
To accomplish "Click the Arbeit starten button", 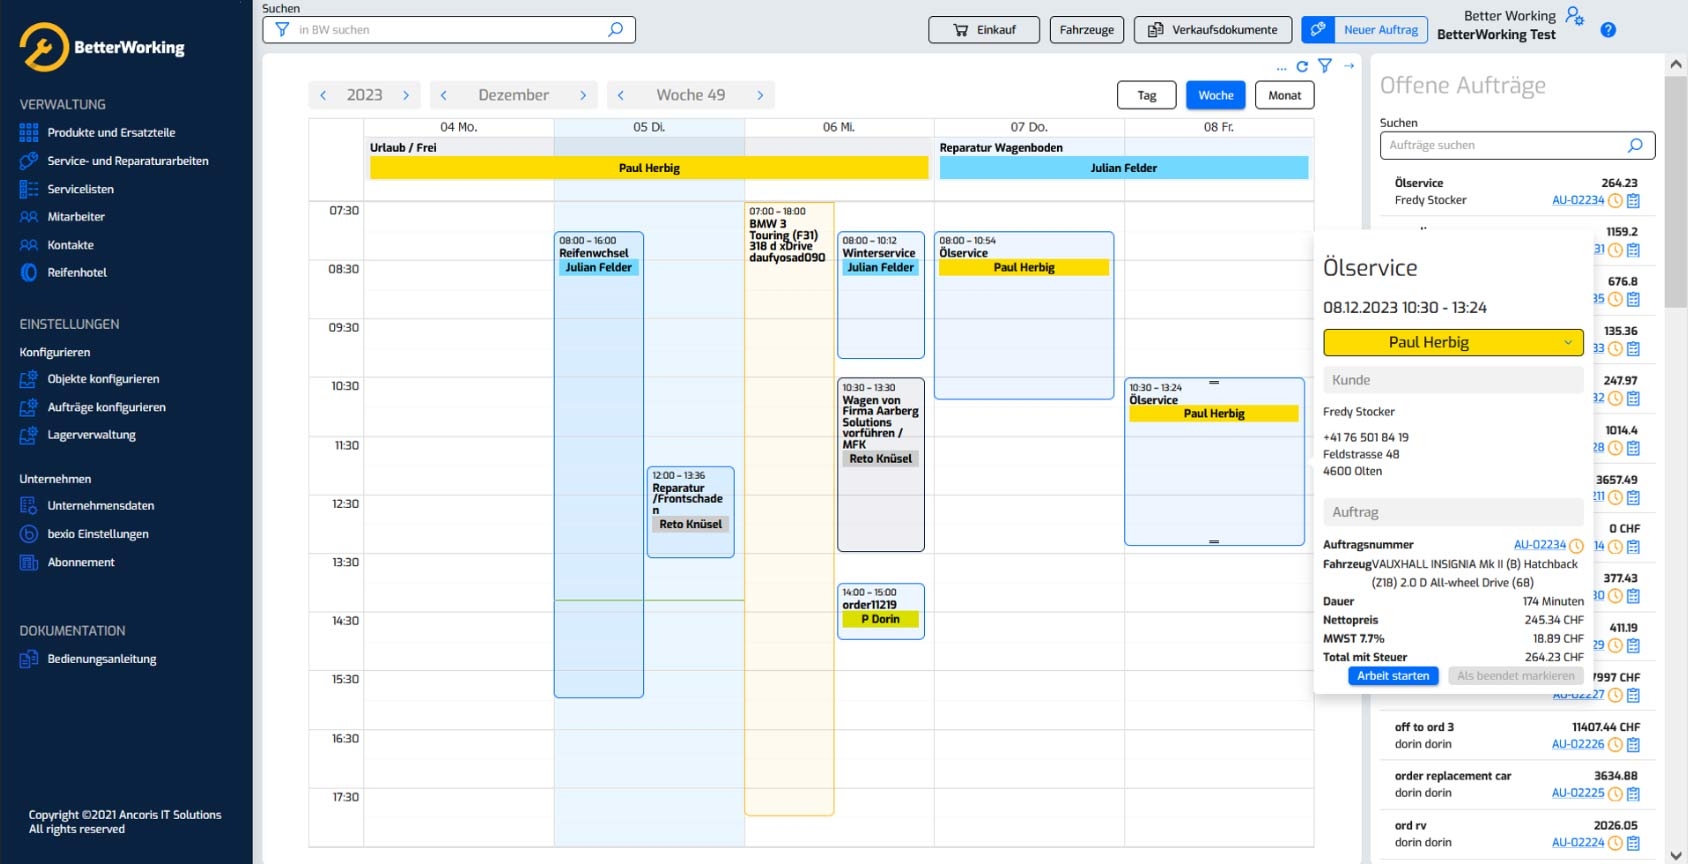I will point(1393,676).
